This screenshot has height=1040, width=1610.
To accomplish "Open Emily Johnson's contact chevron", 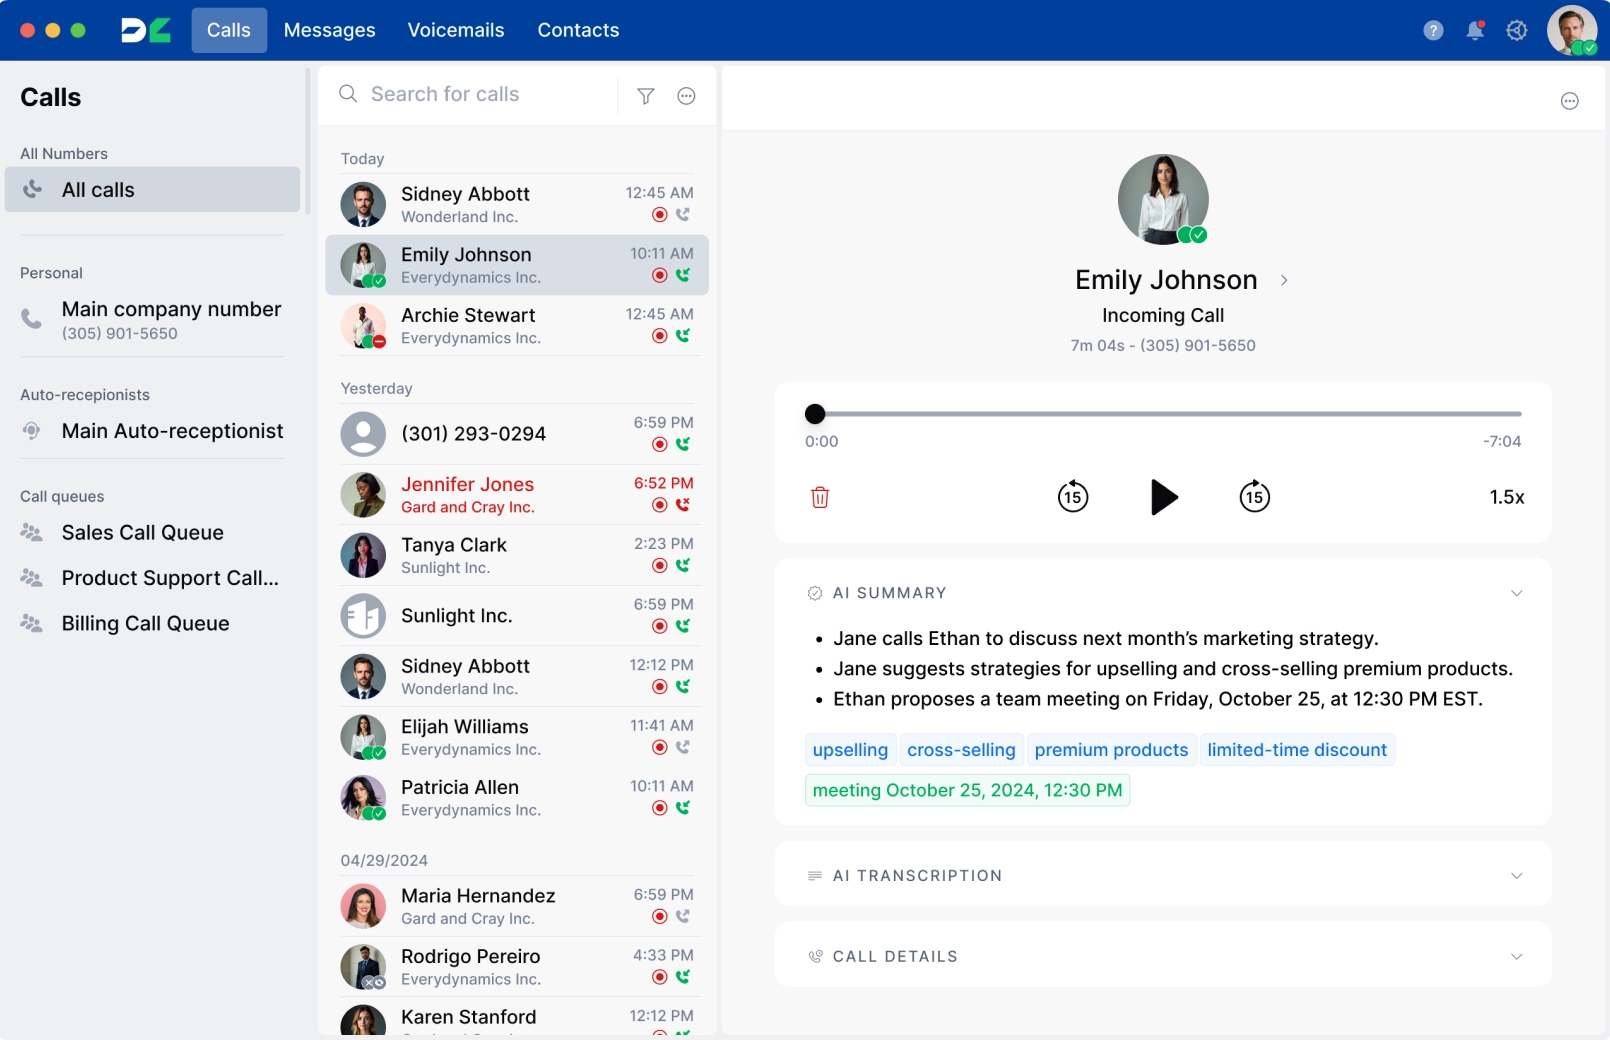I will point(1284,281).
